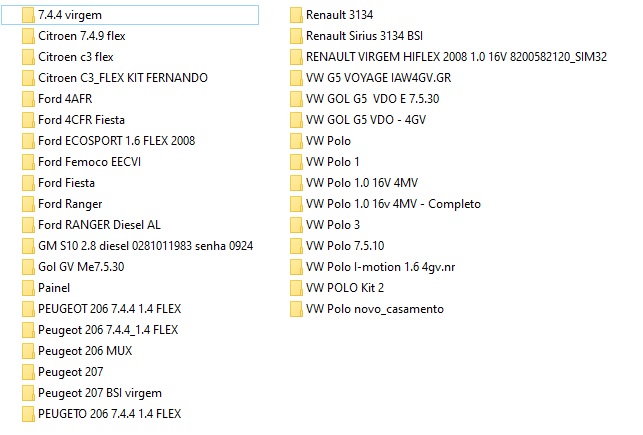Select Ford ECOSPORT 1.6 FLEX 2008 folder
This screenshot has height=435, width=643.
[x=115, y=141]
